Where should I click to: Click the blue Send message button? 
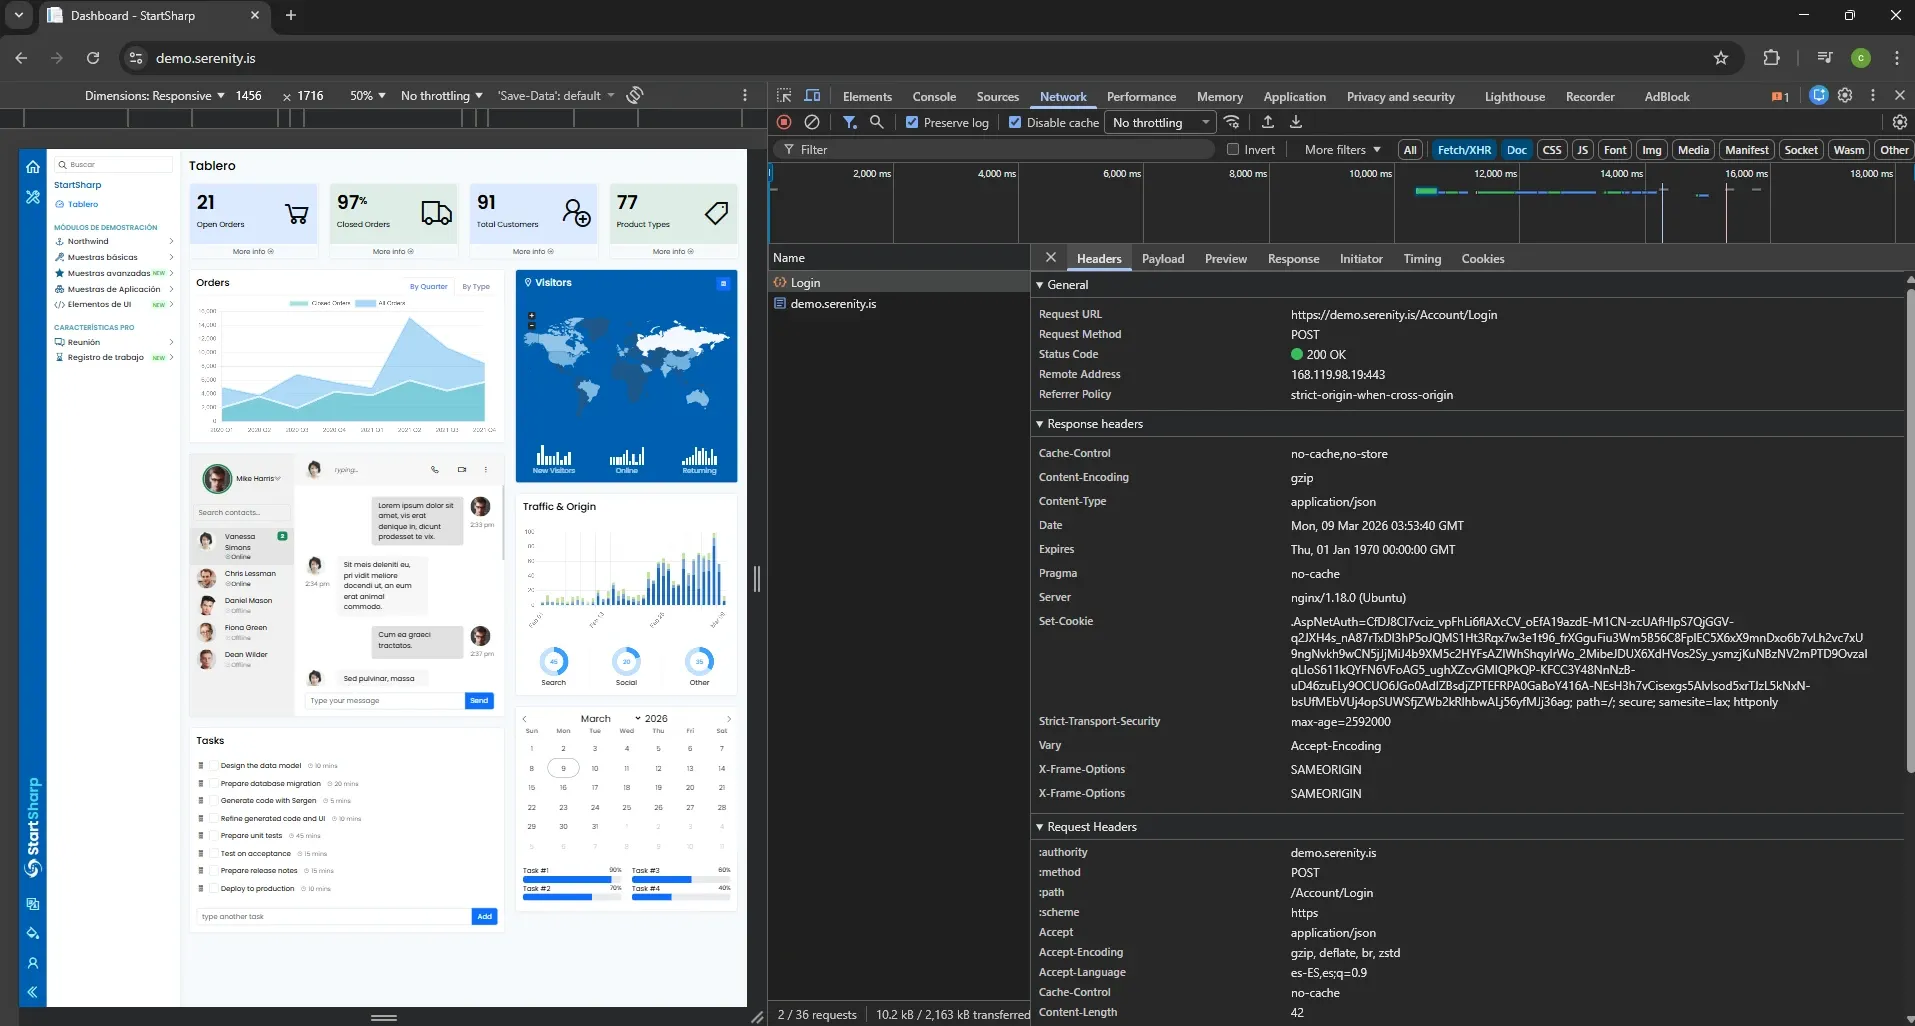click(x=479, y=700)
